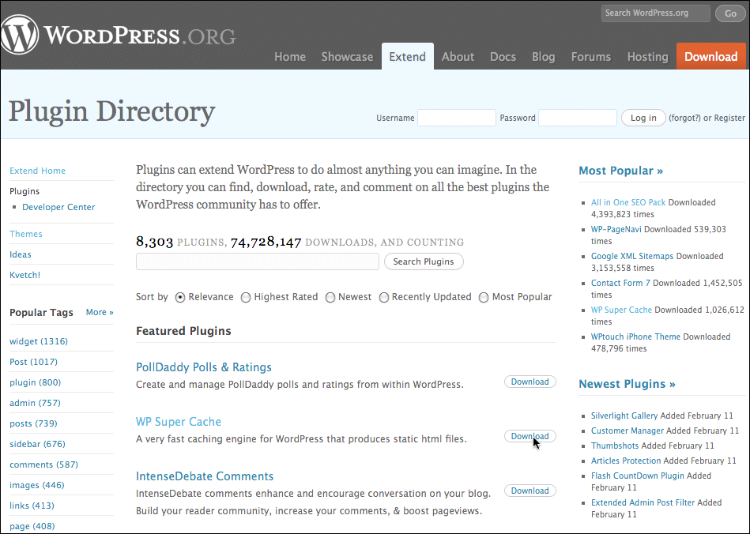Viewport: 750px width, 534px height.
Task: Open the Register link
Action: (729, 118)
